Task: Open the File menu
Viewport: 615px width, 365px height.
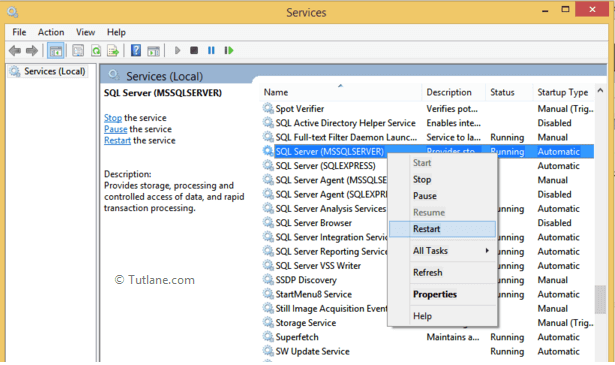Action: [x=19, y=32]
